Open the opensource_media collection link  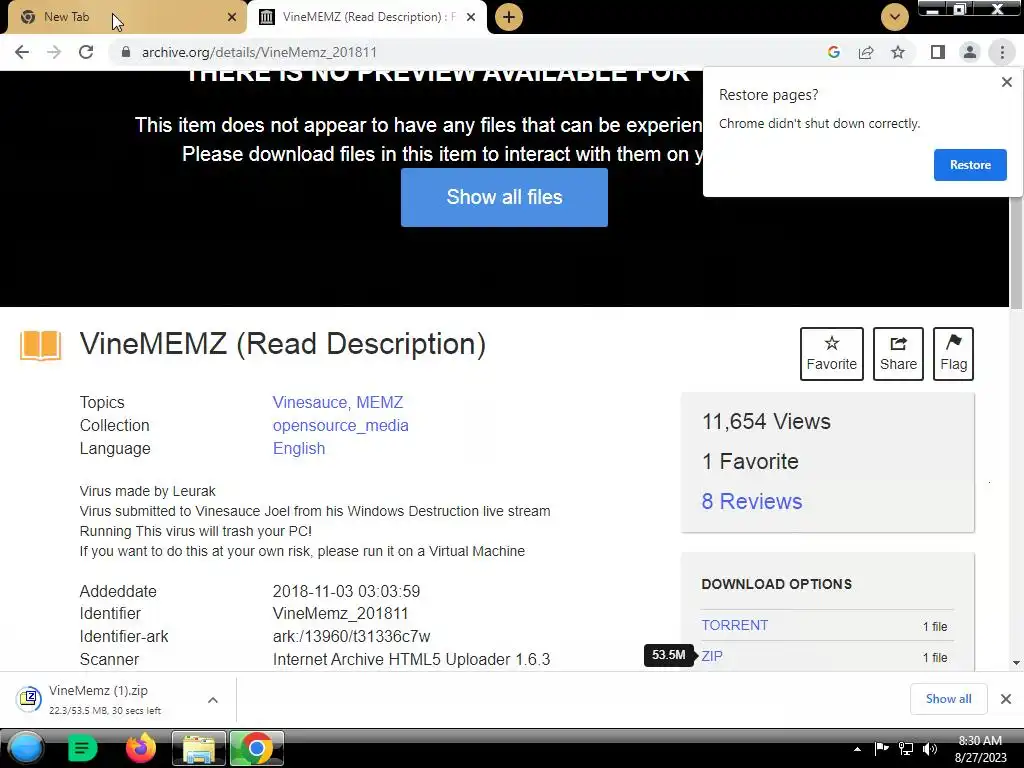point(340,425)
